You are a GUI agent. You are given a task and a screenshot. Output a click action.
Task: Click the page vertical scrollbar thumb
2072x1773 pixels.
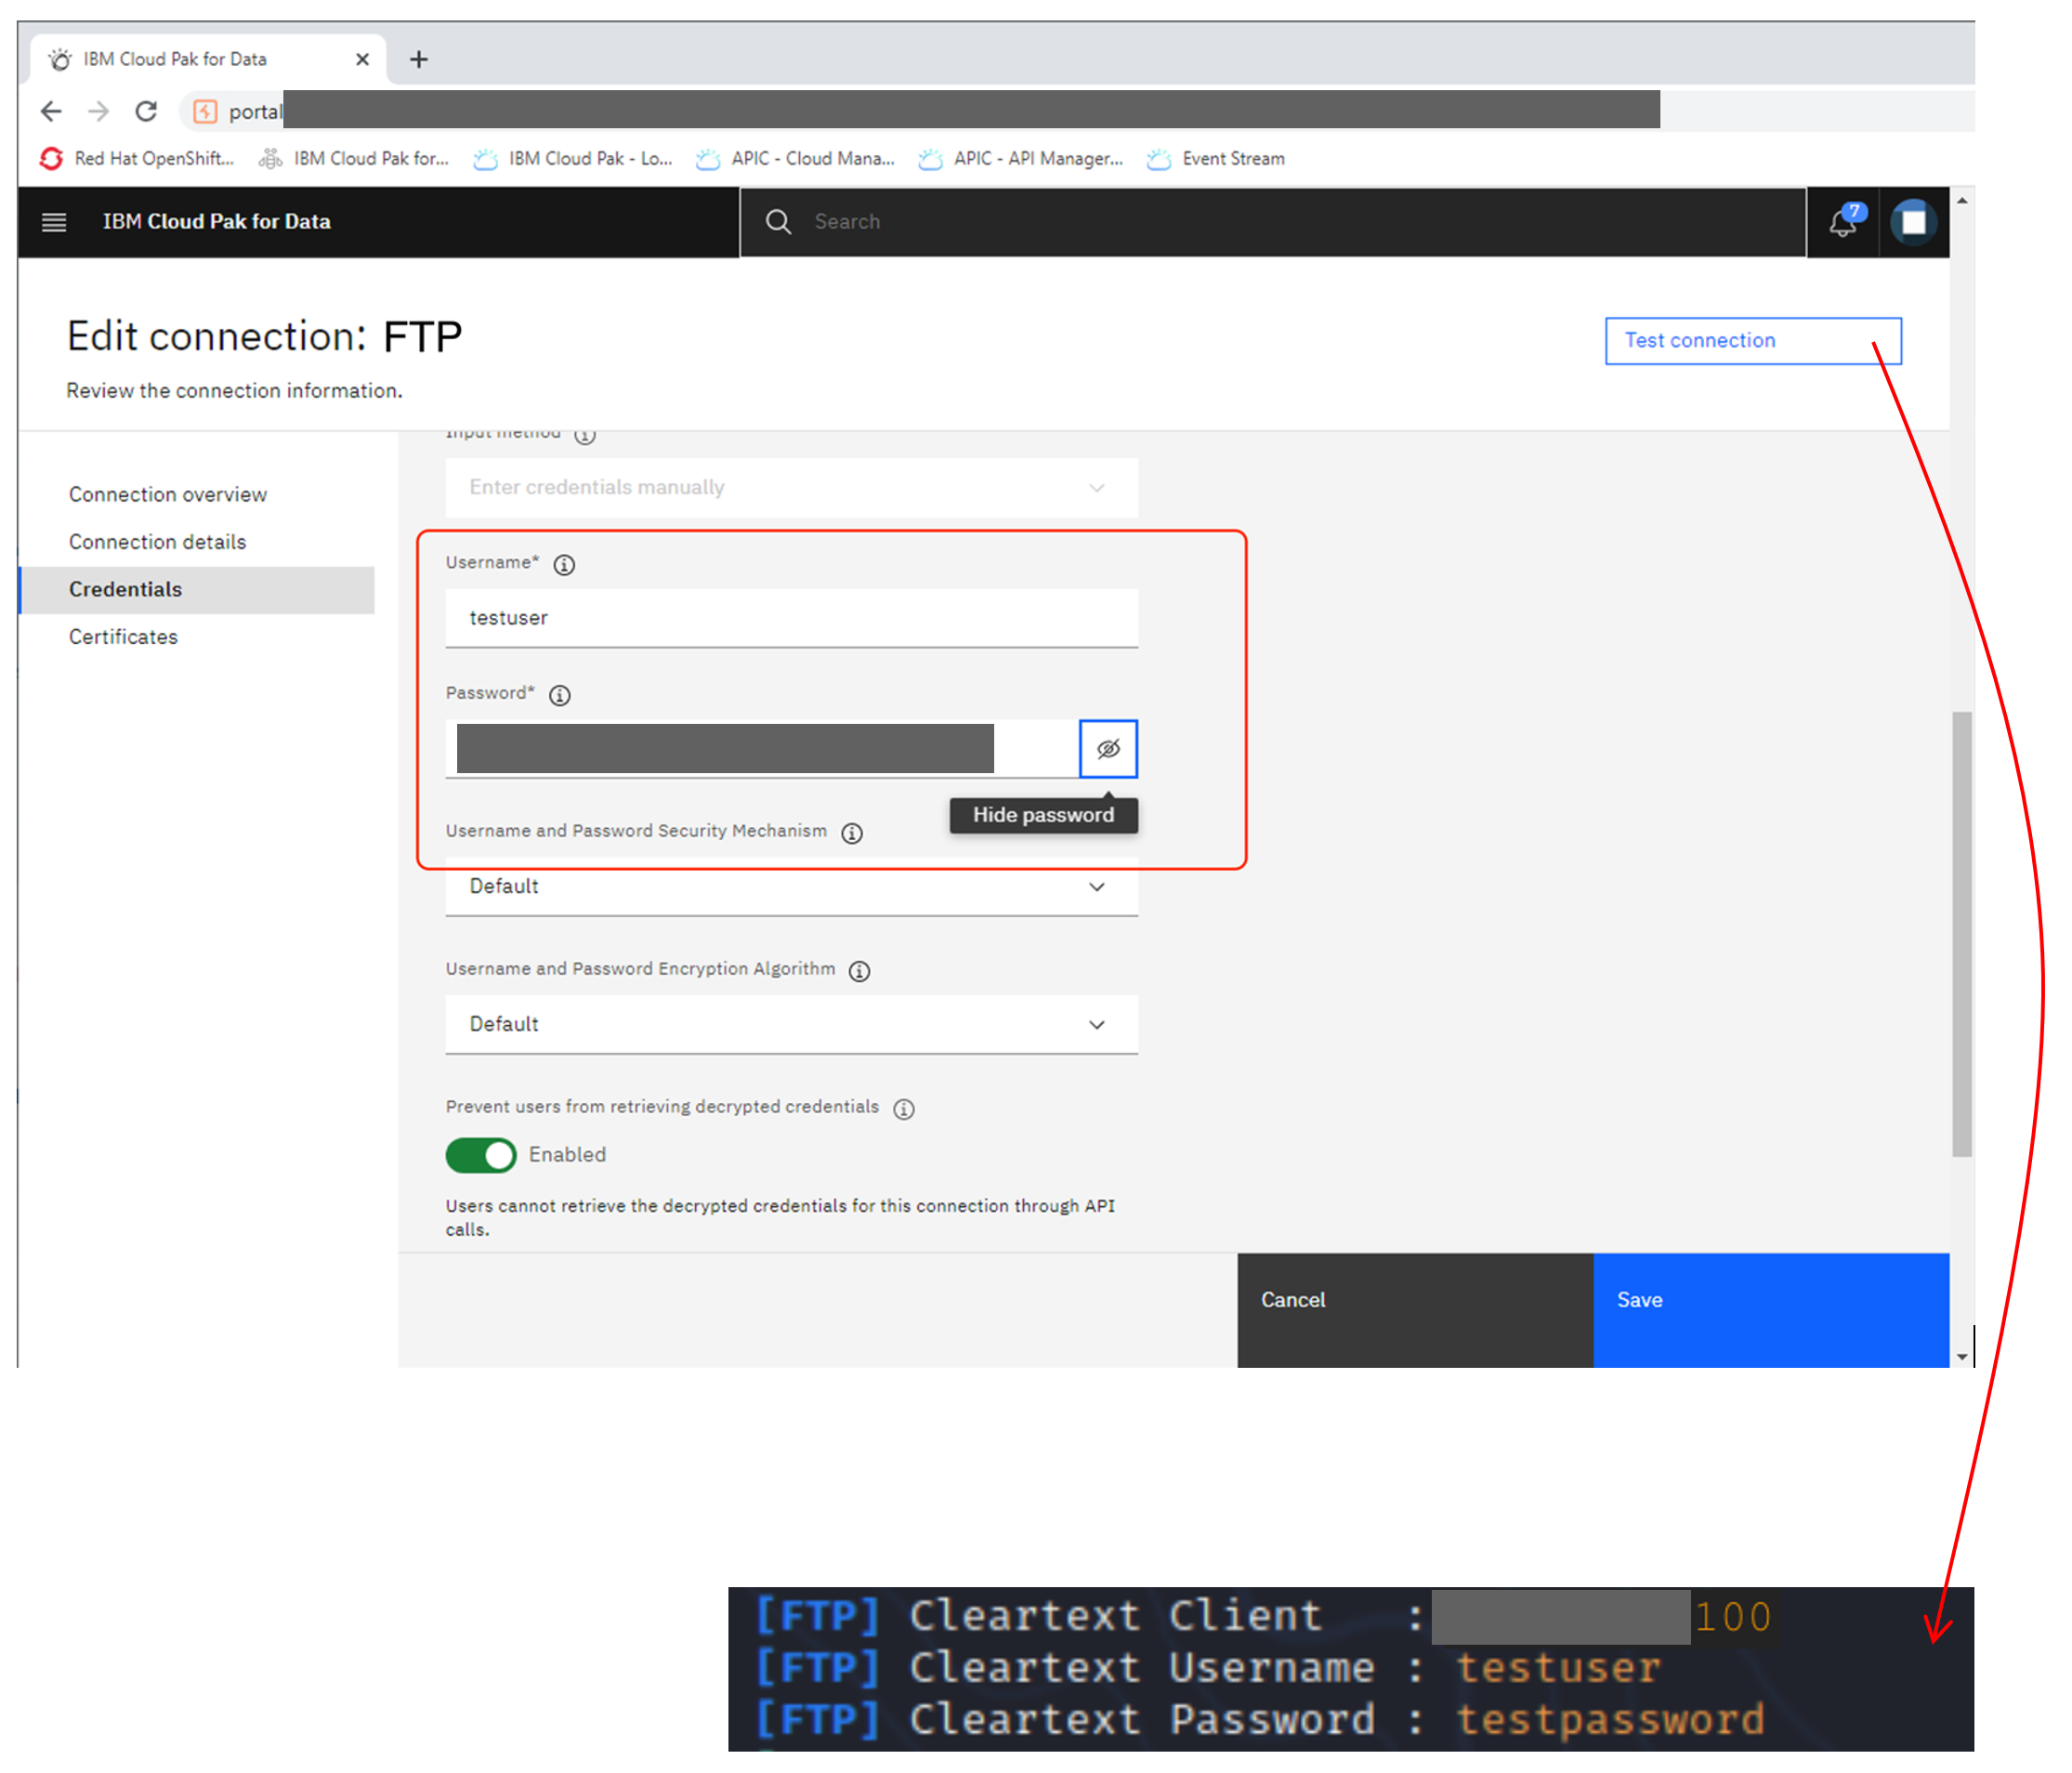[1962, 934]
